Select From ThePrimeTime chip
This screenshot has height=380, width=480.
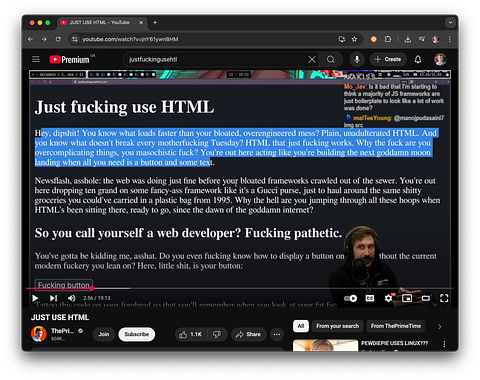(396, 326)
